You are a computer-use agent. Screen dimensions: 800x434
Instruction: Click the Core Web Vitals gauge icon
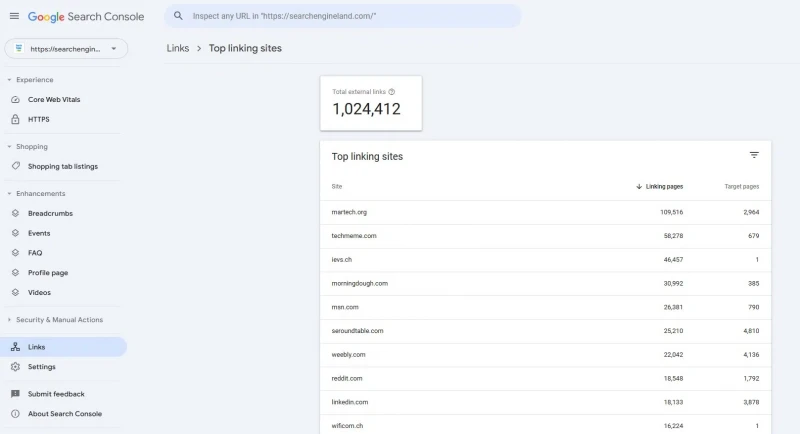tap(15, 99)
